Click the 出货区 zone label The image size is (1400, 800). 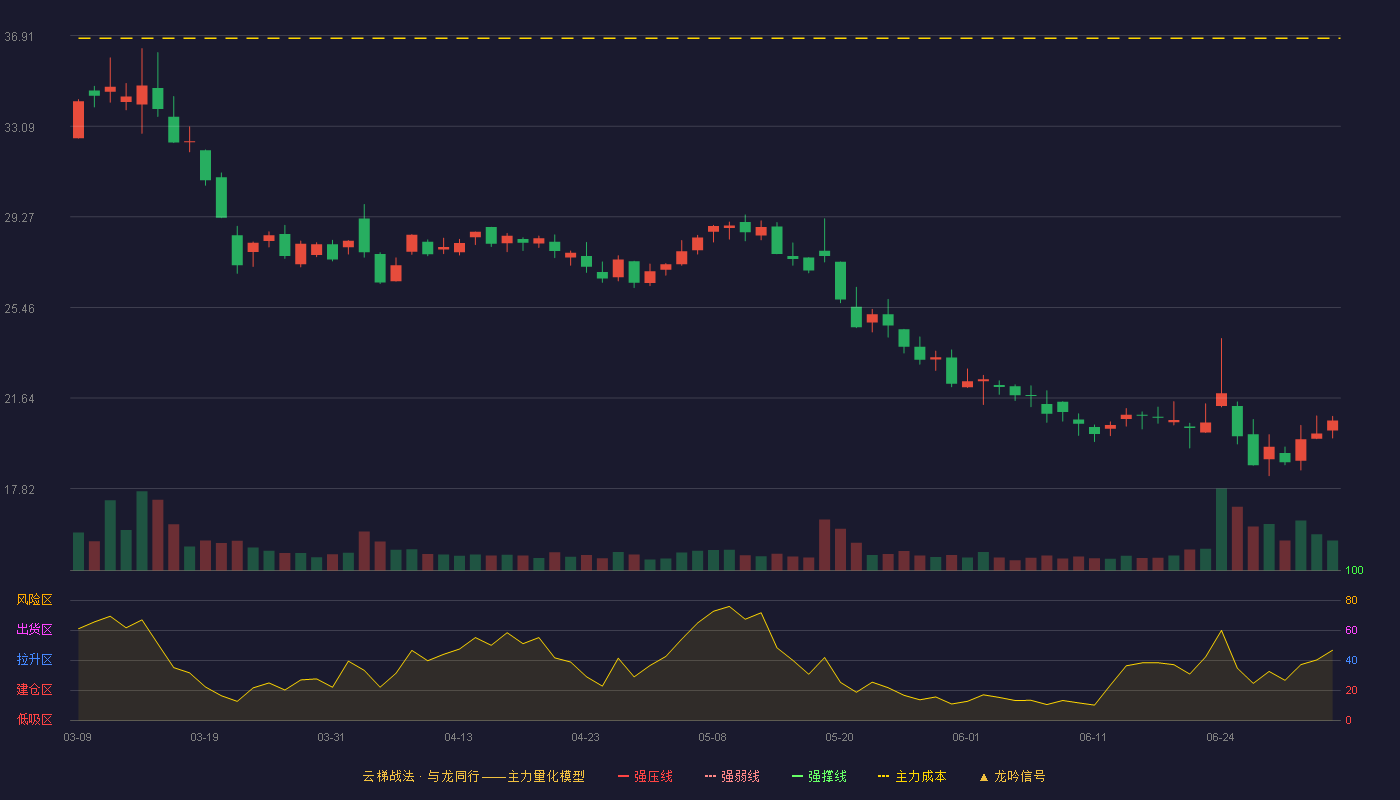(x=34, y=630)
